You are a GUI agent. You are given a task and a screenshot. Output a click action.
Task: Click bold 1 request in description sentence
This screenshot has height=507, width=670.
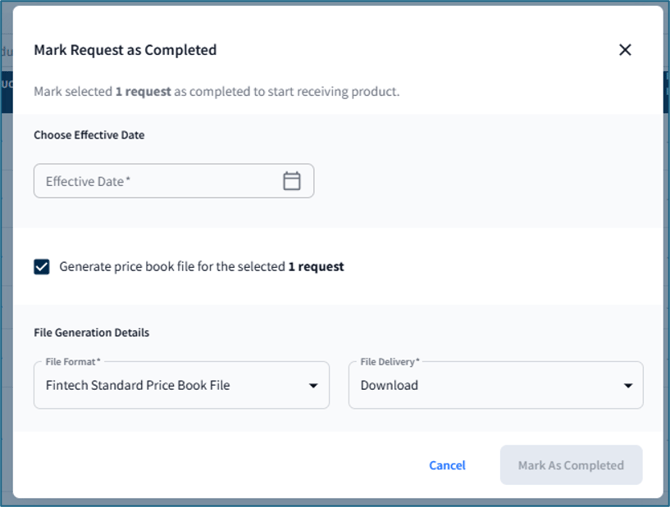coord(143,91)
